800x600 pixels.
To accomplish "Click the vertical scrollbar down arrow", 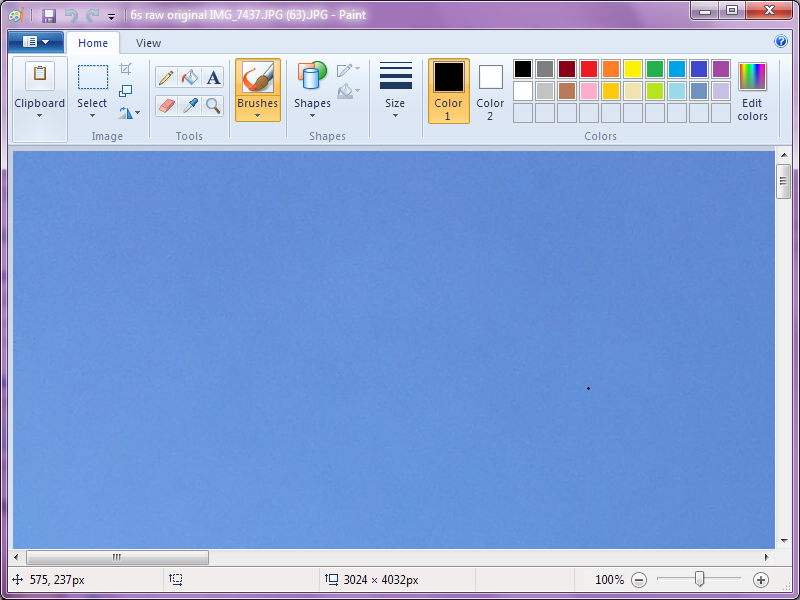I will coord(783,541).
